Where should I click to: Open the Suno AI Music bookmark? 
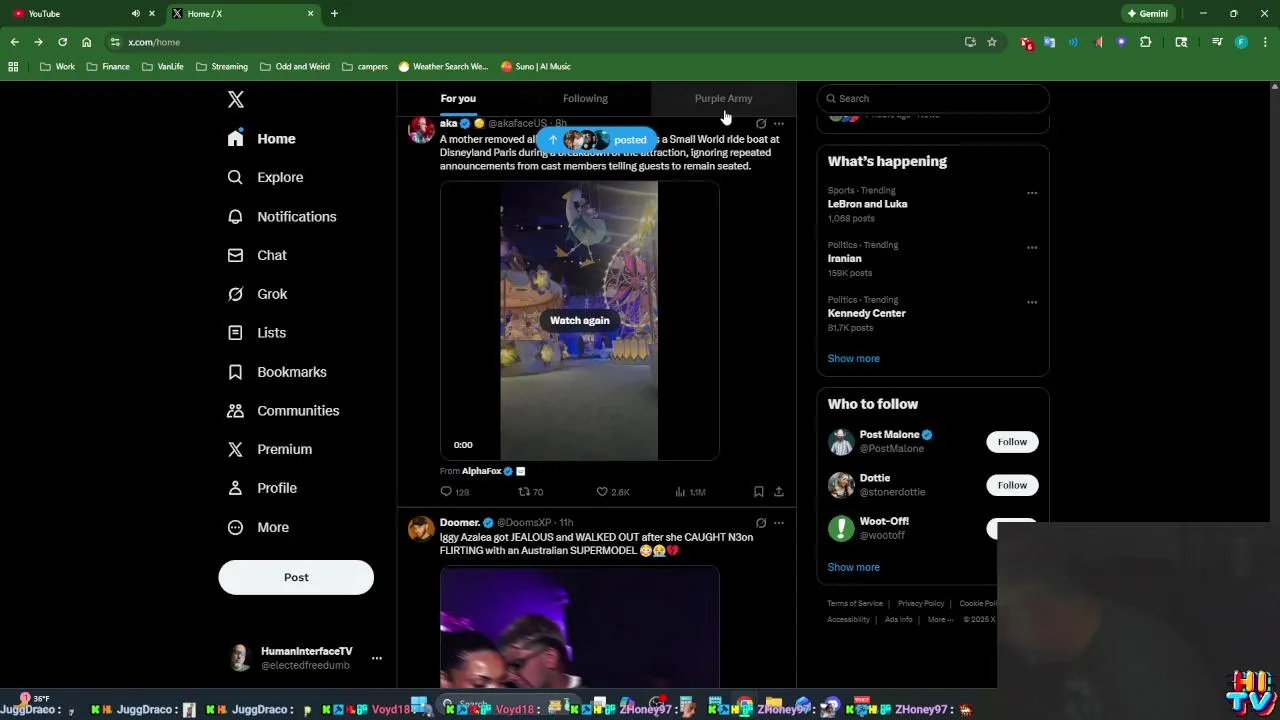tap(536, 67)
